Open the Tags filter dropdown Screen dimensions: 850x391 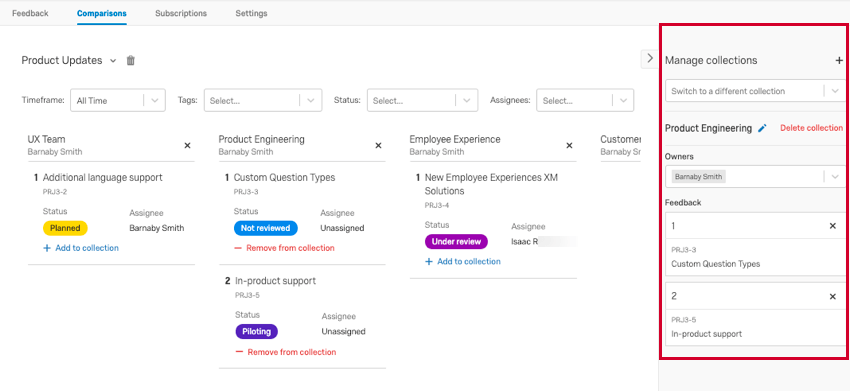click(x=263, y=100)
